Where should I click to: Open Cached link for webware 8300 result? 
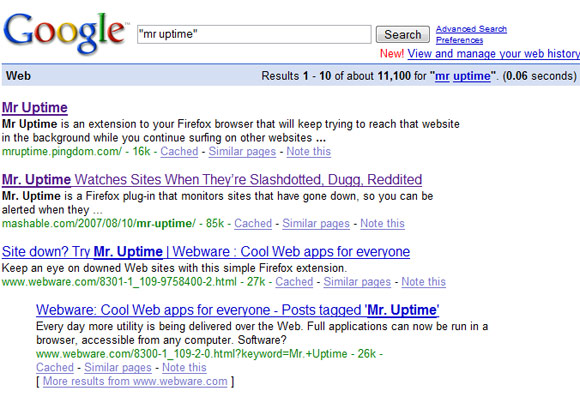pos(55,367)
